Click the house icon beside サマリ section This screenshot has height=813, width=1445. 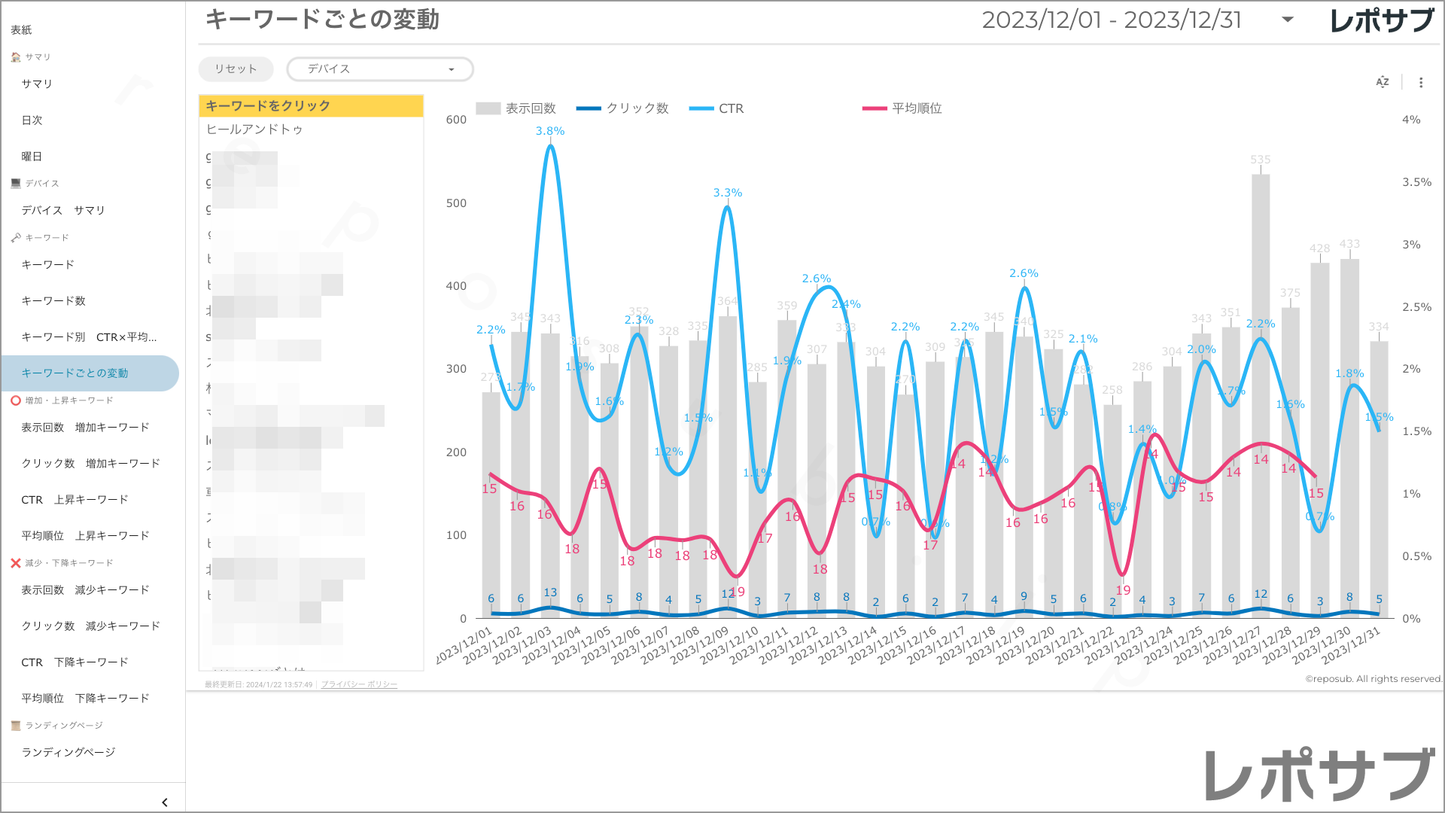[x=15, y=57]
